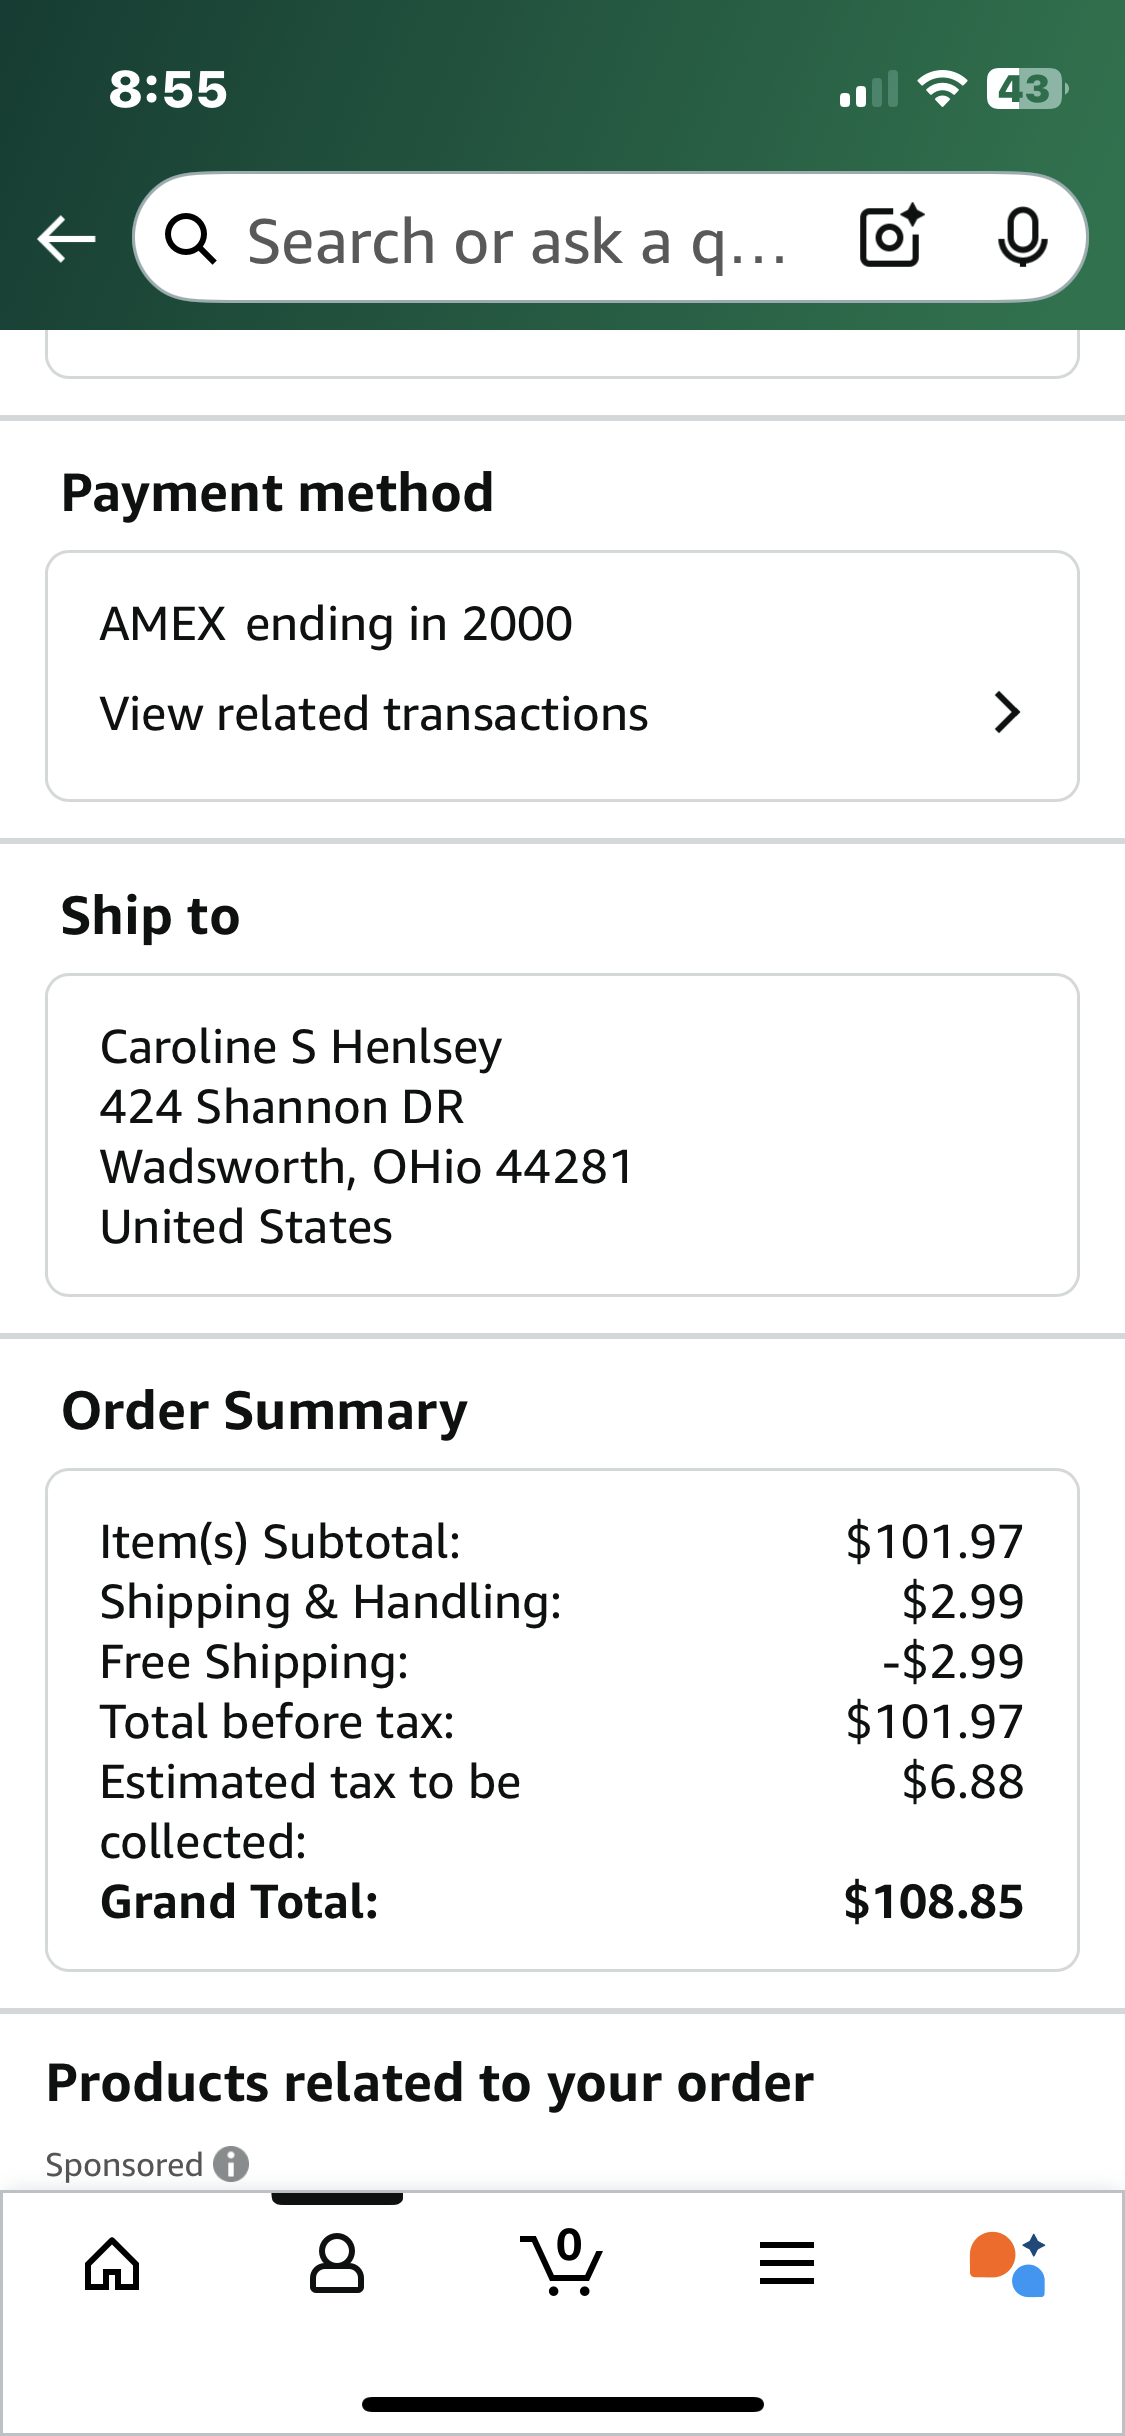The width and height of the screenshot is (1125, 2436).
Task: Open the camera lens search icon
Action: [x=891, y=237]
